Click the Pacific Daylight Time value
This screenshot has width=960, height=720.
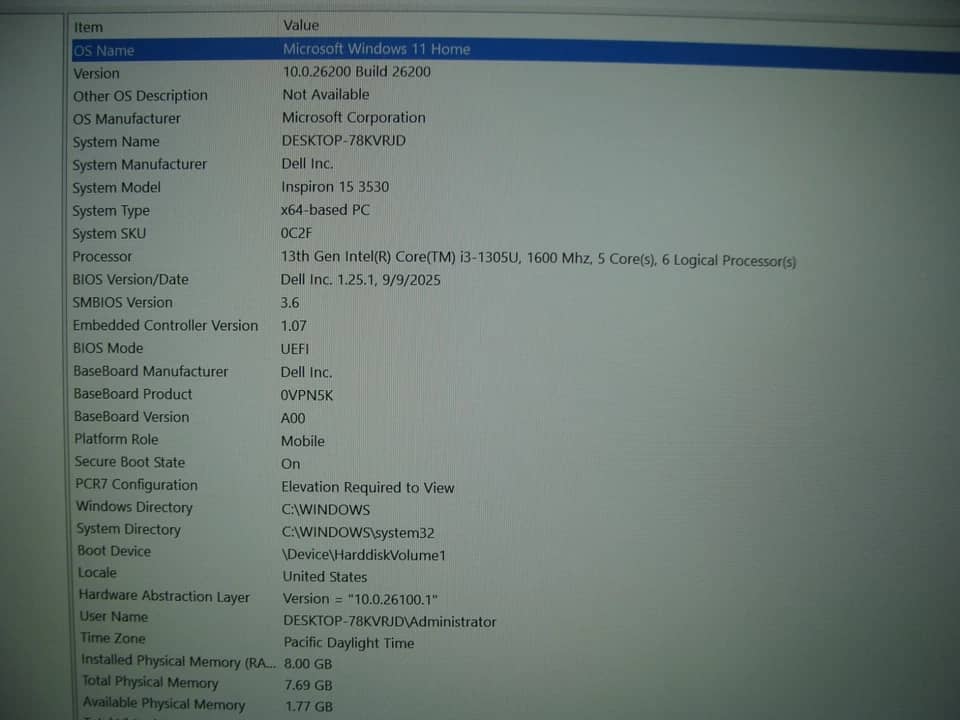[348, 643]
